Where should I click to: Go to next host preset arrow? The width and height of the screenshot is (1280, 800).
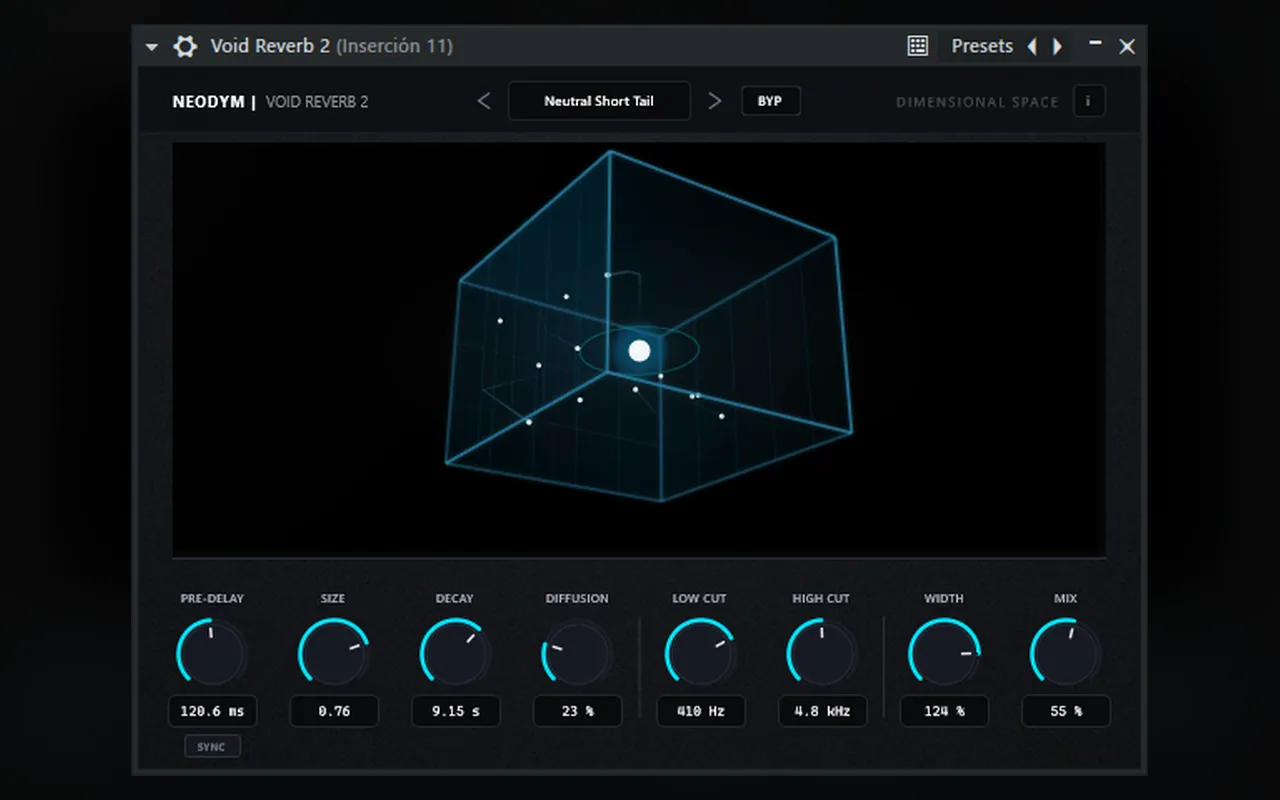pyautogui.click(x=1057, y=46)
